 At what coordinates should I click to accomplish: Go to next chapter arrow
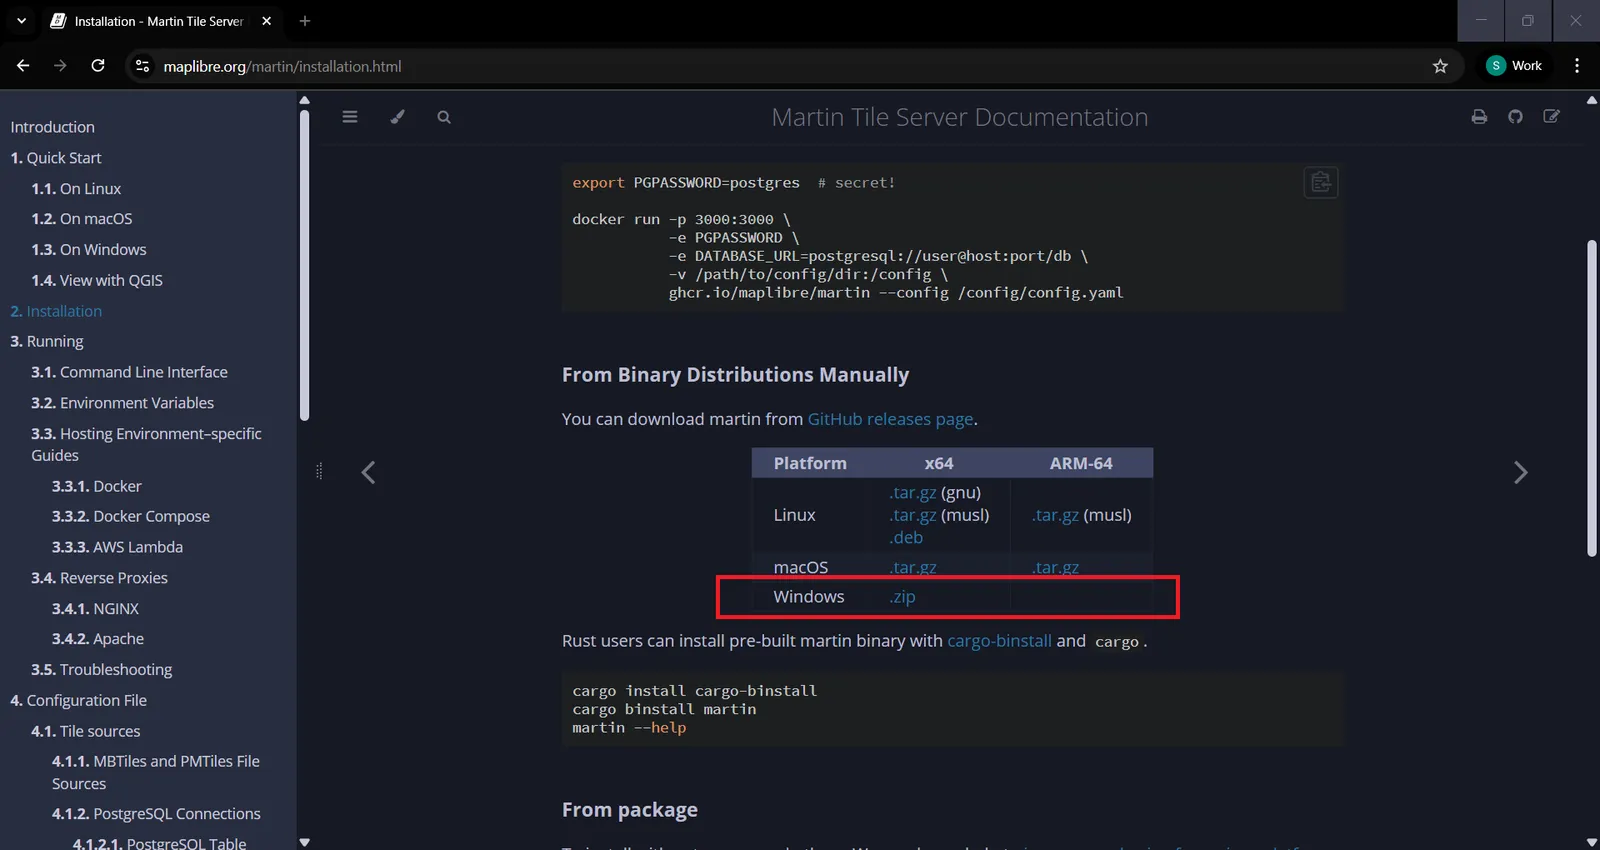[x=1520, y=472]
